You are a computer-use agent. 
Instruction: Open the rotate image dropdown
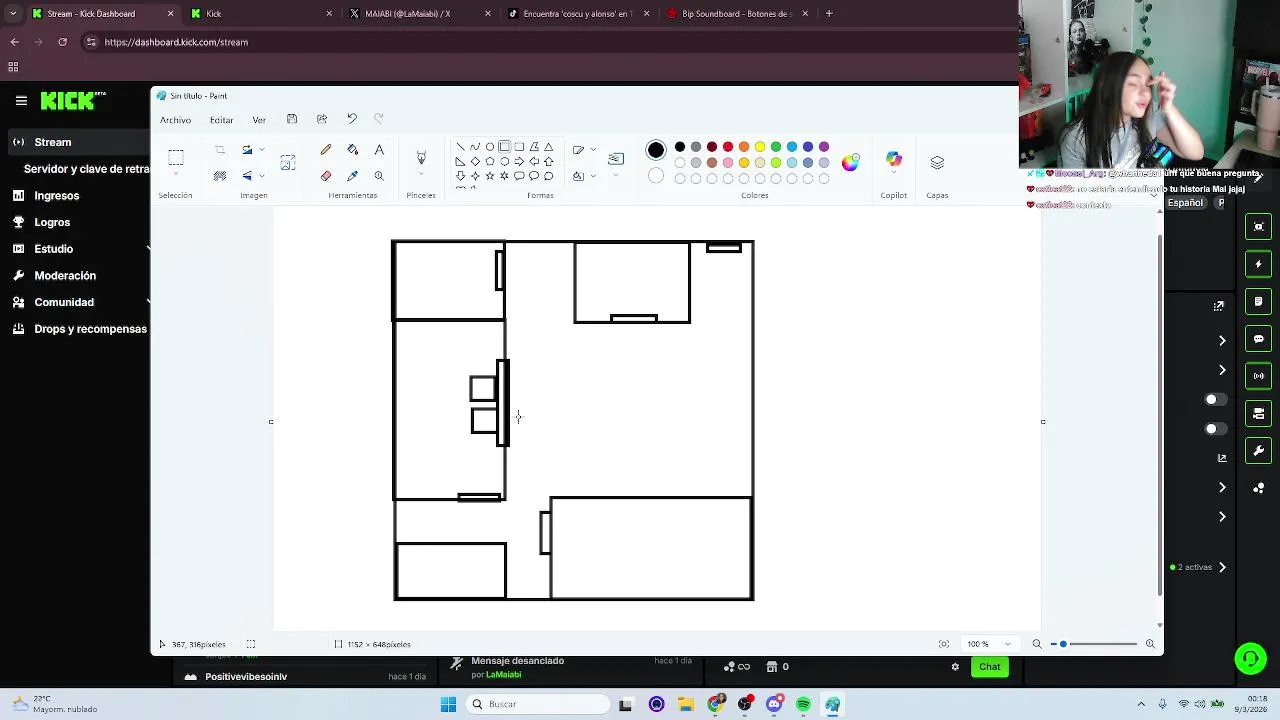click(x=262, y=150)
